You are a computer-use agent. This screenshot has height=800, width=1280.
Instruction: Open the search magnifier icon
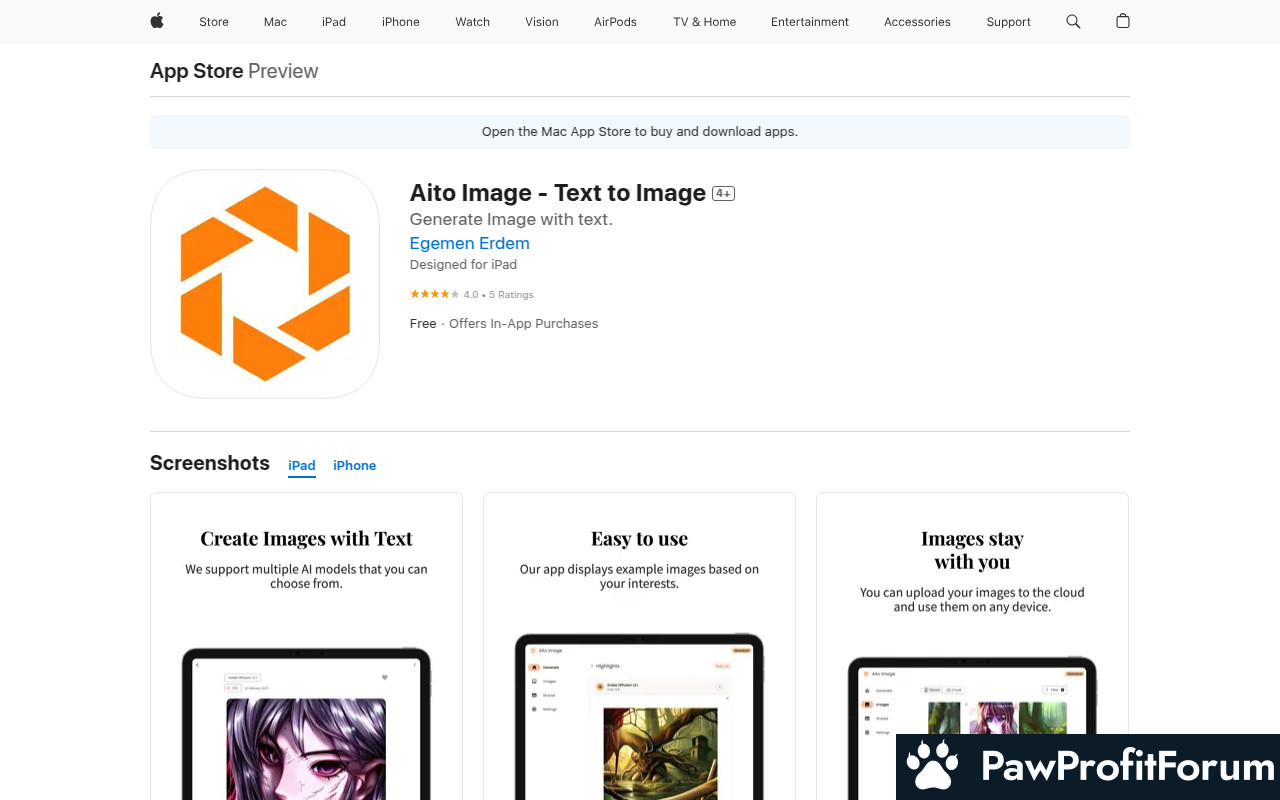click(x=1073, y=21)
